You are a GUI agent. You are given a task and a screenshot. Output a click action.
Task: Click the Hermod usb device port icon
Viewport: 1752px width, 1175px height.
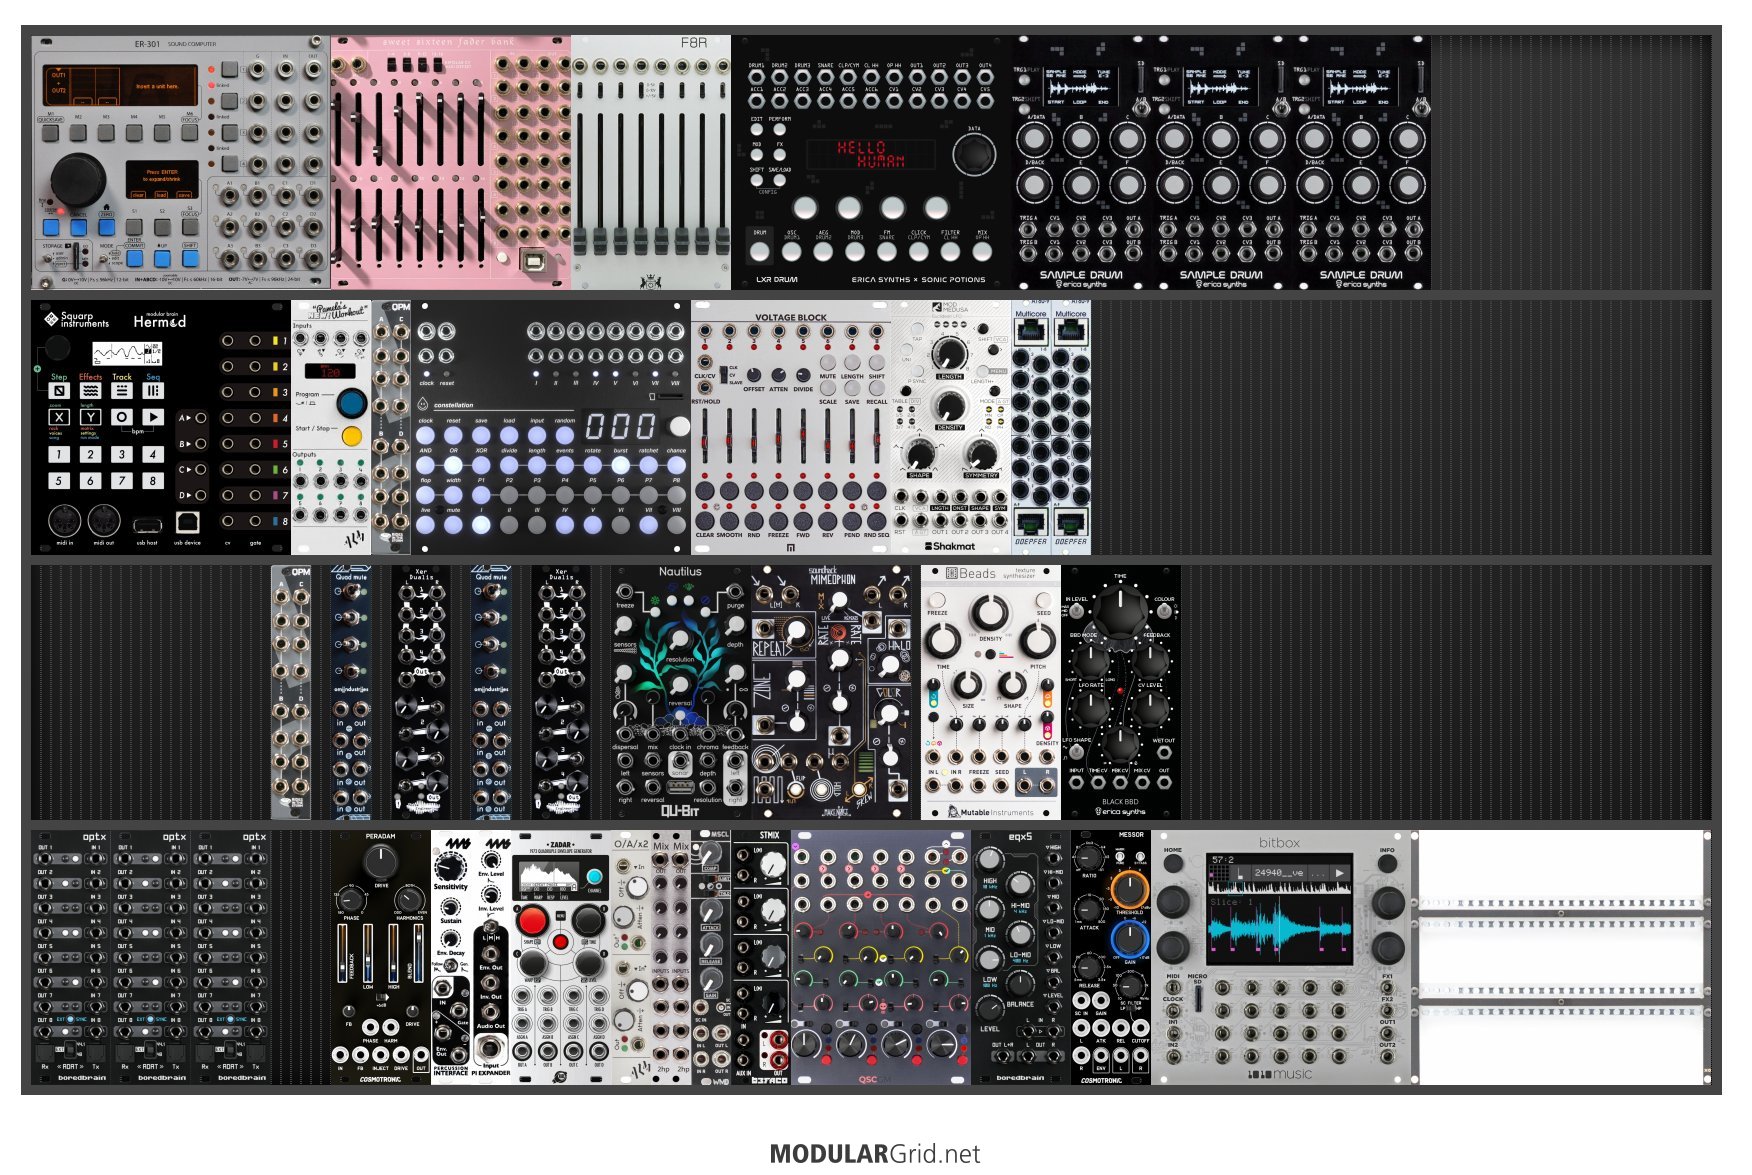pyautogui.click(x=187, y=522)
